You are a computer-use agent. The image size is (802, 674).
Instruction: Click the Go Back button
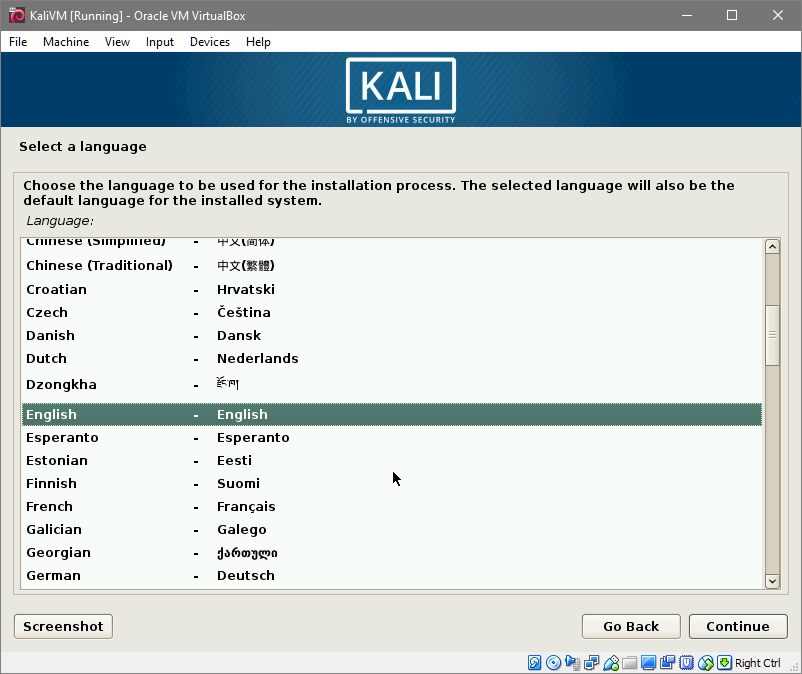click(631, 626)
